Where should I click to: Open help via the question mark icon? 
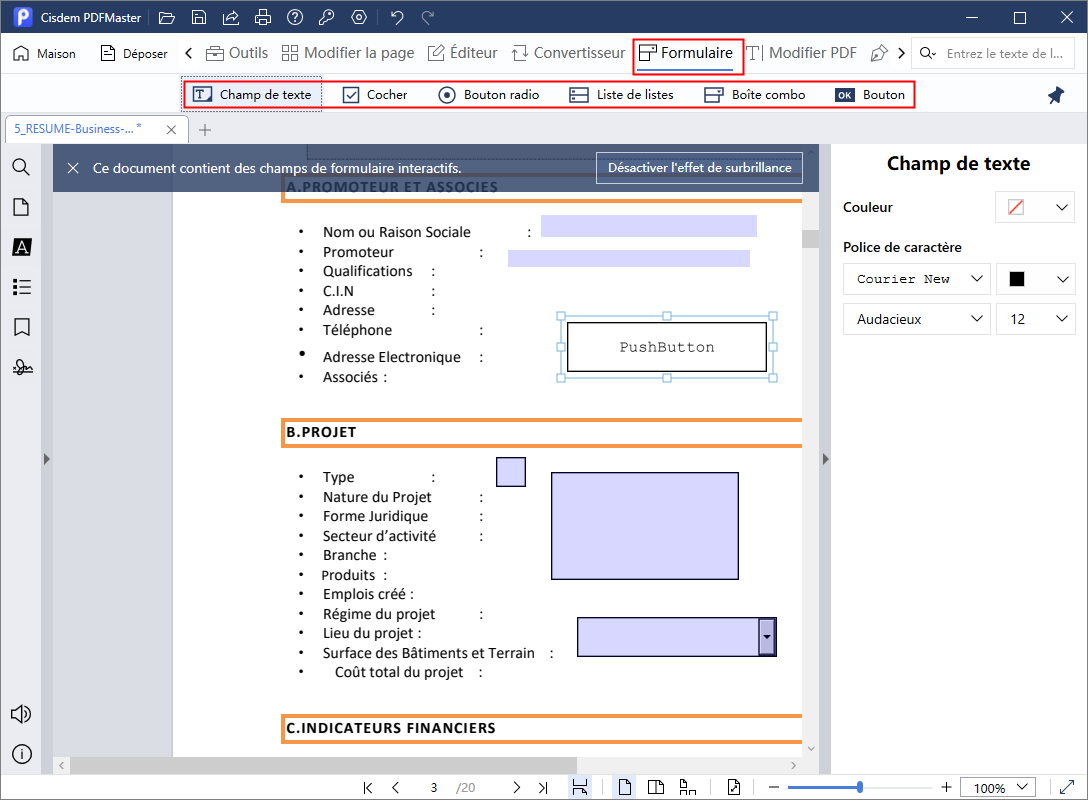pyautogui.click(x=295, y=17)
